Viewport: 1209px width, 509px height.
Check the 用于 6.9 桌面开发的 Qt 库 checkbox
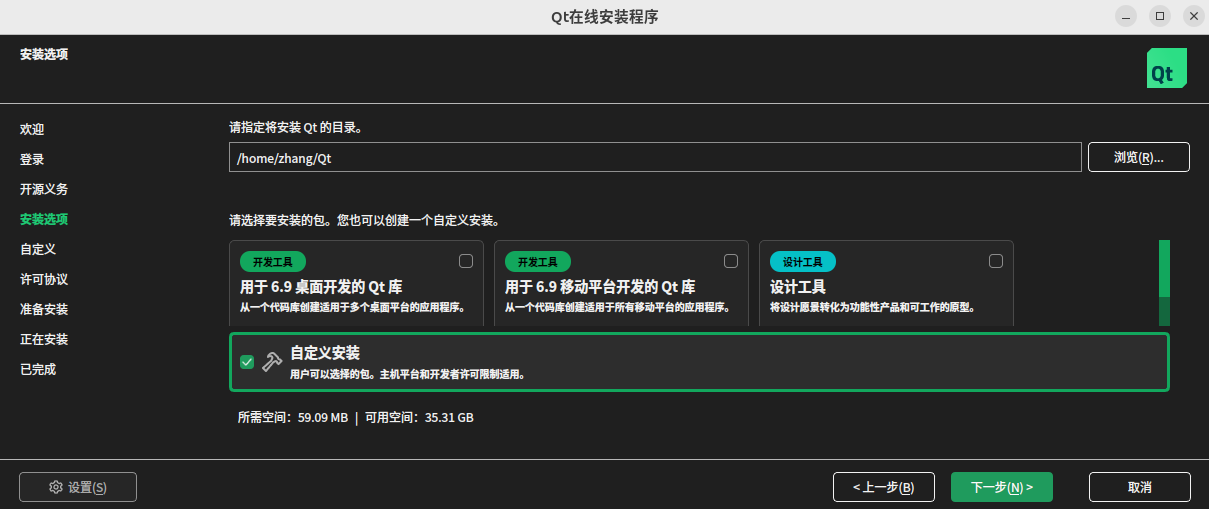point(466,261)
